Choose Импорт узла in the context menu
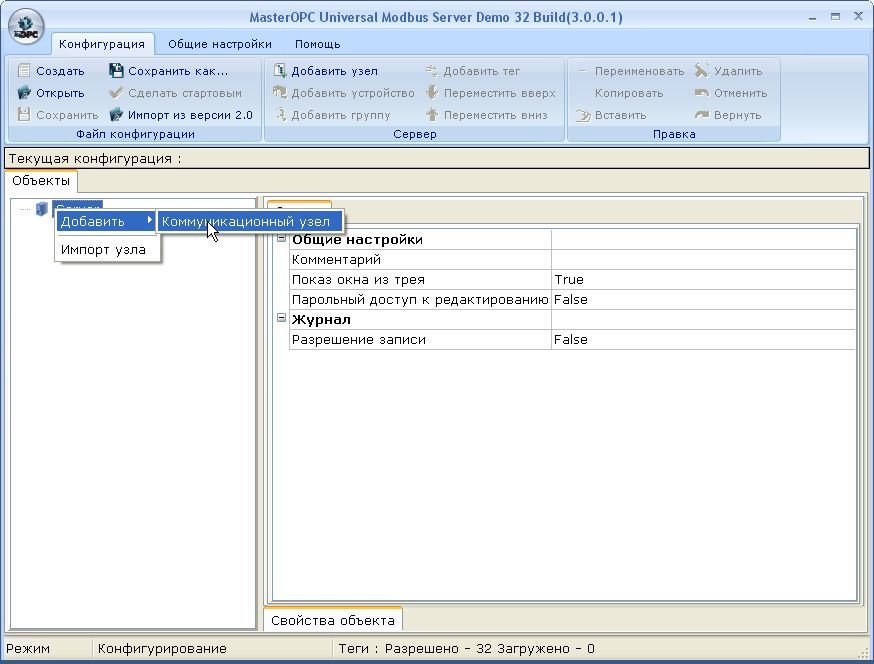Image resolution: width=874 pixels, height=664 pixels. click(103, 250)
